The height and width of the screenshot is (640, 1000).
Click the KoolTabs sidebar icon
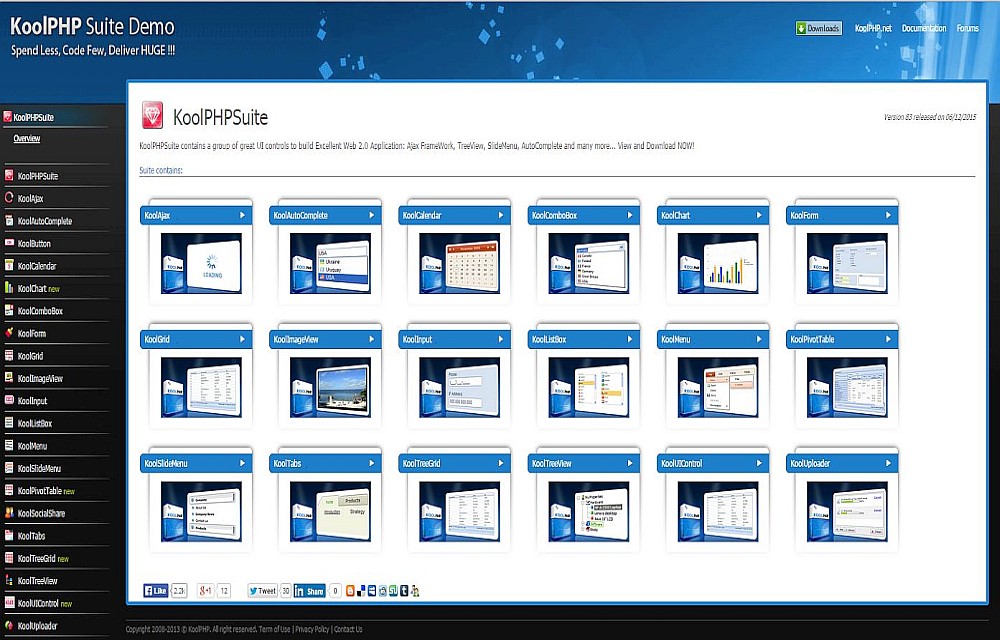coord(9,535)
